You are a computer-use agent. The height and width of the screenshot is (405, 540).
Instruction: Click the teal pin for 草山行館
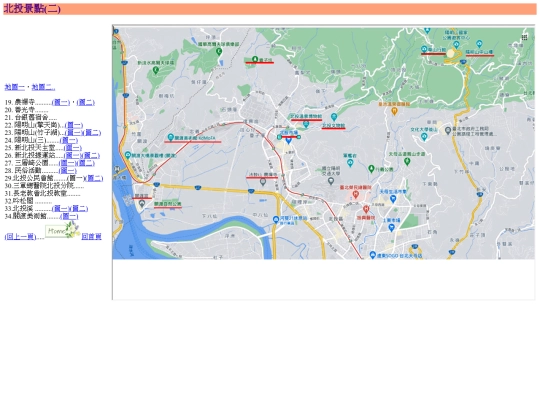pos(424,50)
